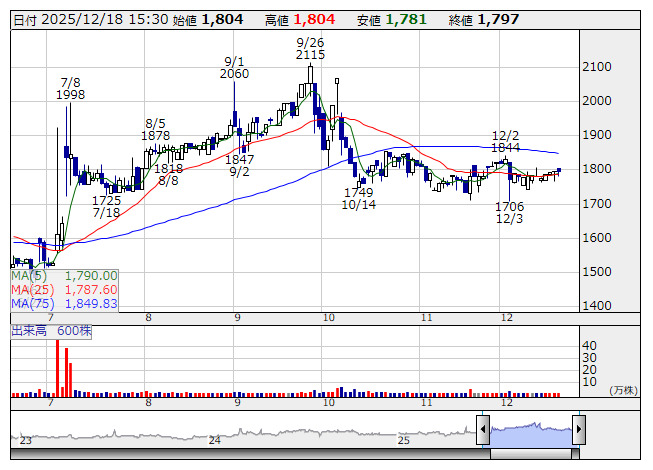This screenshot has width=653, height=470.
Task: Click the 1847 9/2 low annotation
Action: click(x=239, y=165)
